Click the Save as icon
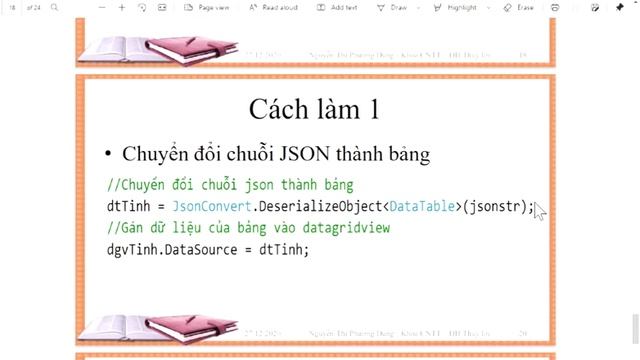The width and height of the screenshot is (640, 360). [595, 7]
